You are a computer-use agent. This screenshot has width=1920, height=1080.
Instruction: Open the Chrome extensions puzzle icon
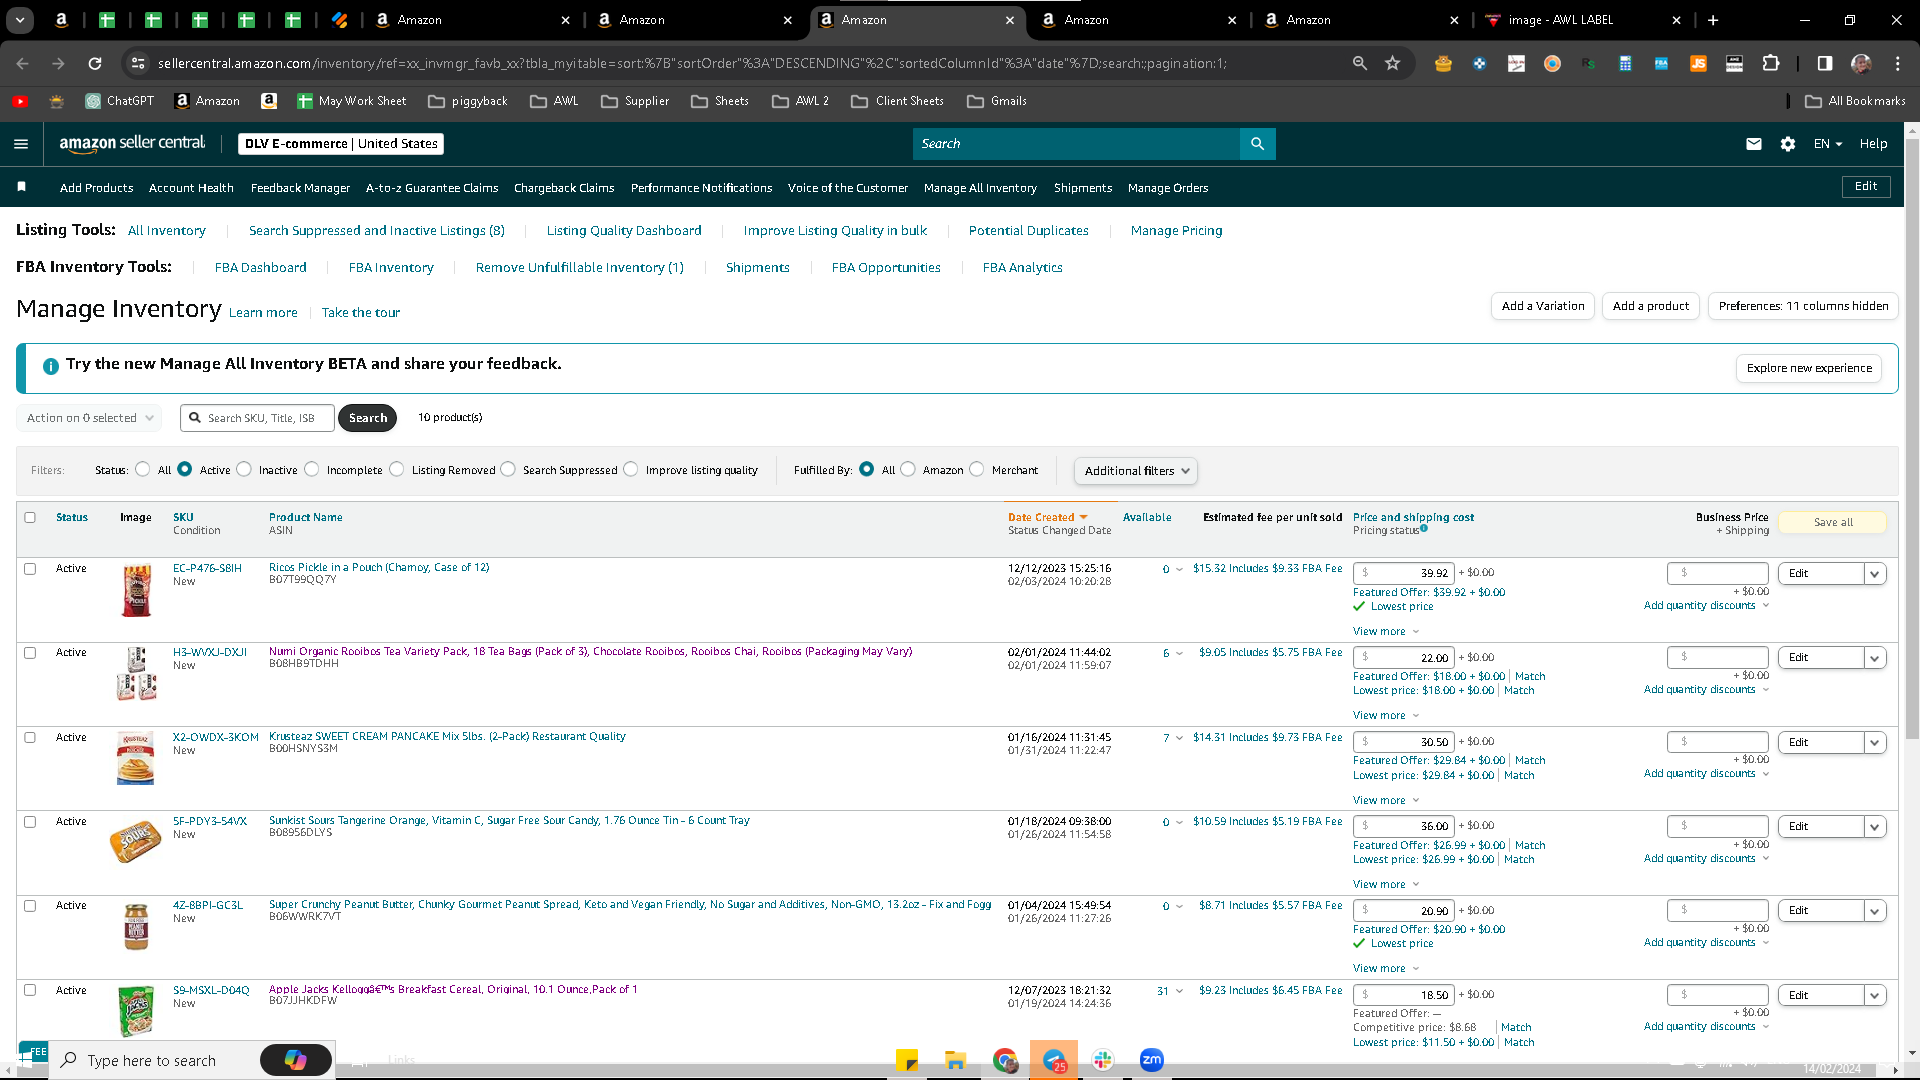coord(1771,63)
